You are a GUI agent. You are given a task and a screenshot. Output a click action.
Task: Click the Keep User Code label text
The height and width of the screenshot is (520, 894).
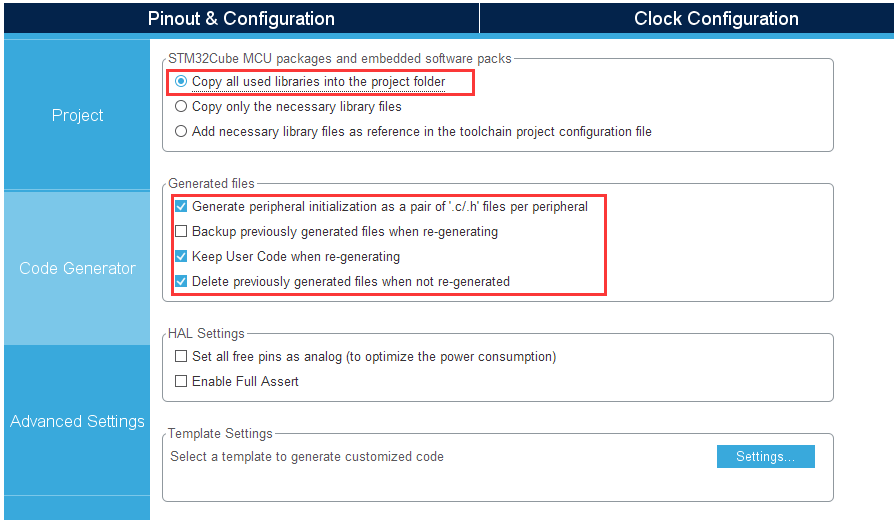[296, 257]
